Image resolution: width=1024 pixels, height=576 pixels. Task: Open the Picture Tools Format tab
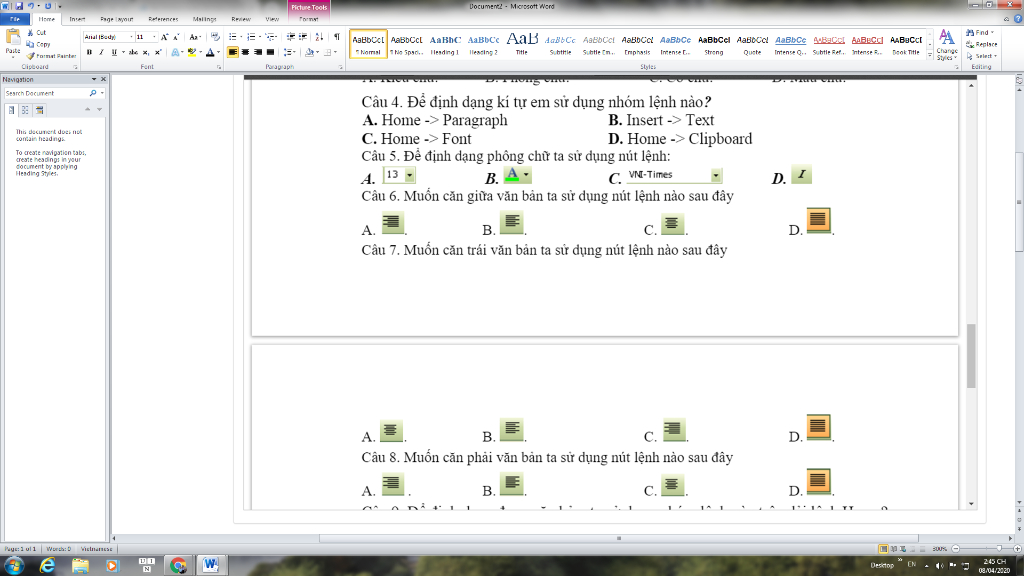309,19
